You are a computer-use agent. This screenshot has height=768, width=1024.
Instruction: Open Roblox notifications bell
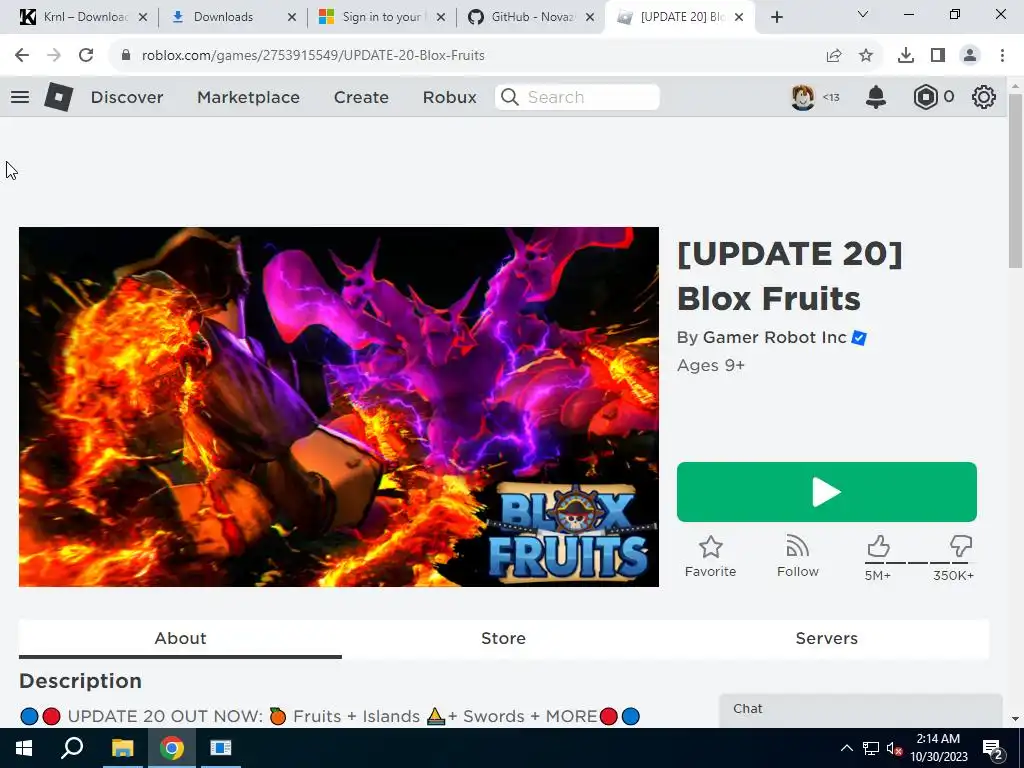876,97
